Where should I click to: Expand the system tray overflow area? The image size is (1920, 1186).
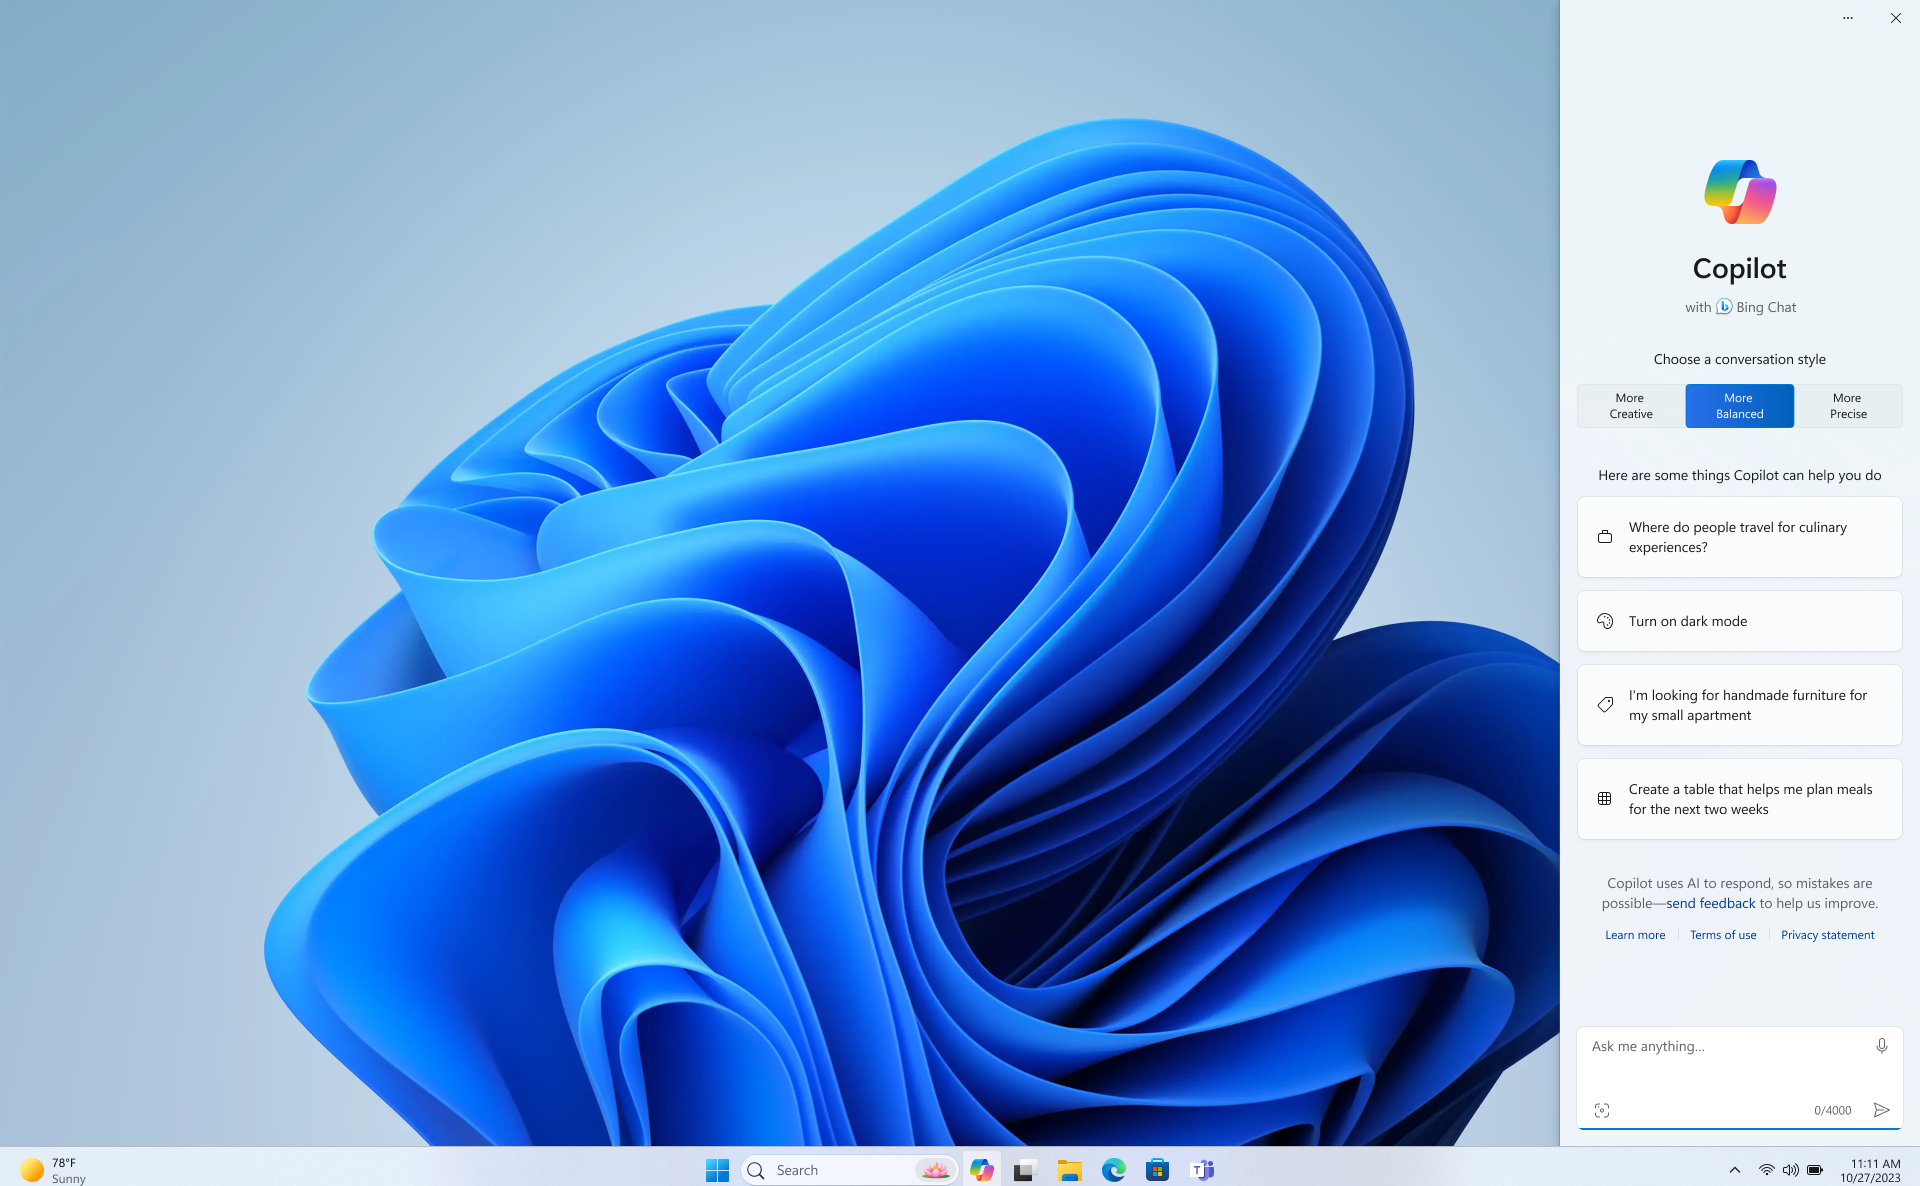(1733, 1170)
